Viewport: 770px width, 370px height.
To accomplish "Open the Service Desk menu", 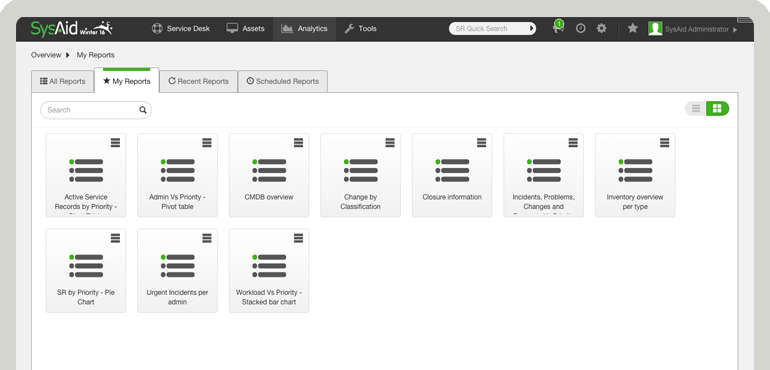I will pos(180,28).
